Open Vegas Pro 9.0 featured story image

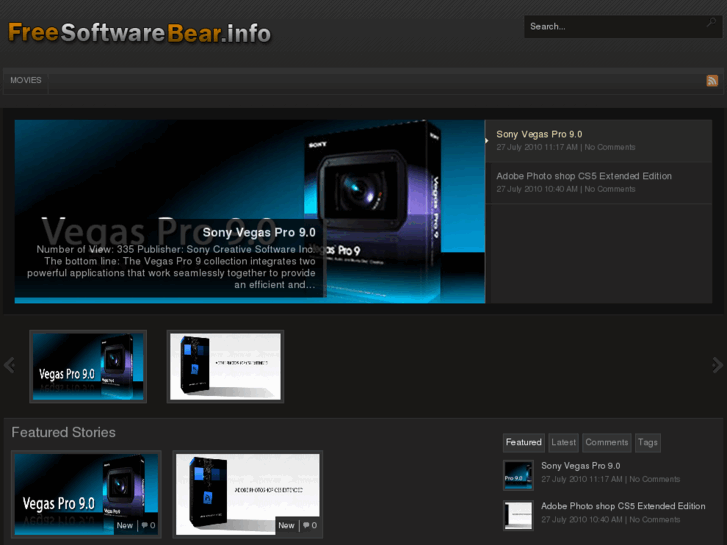pos(86,494)
